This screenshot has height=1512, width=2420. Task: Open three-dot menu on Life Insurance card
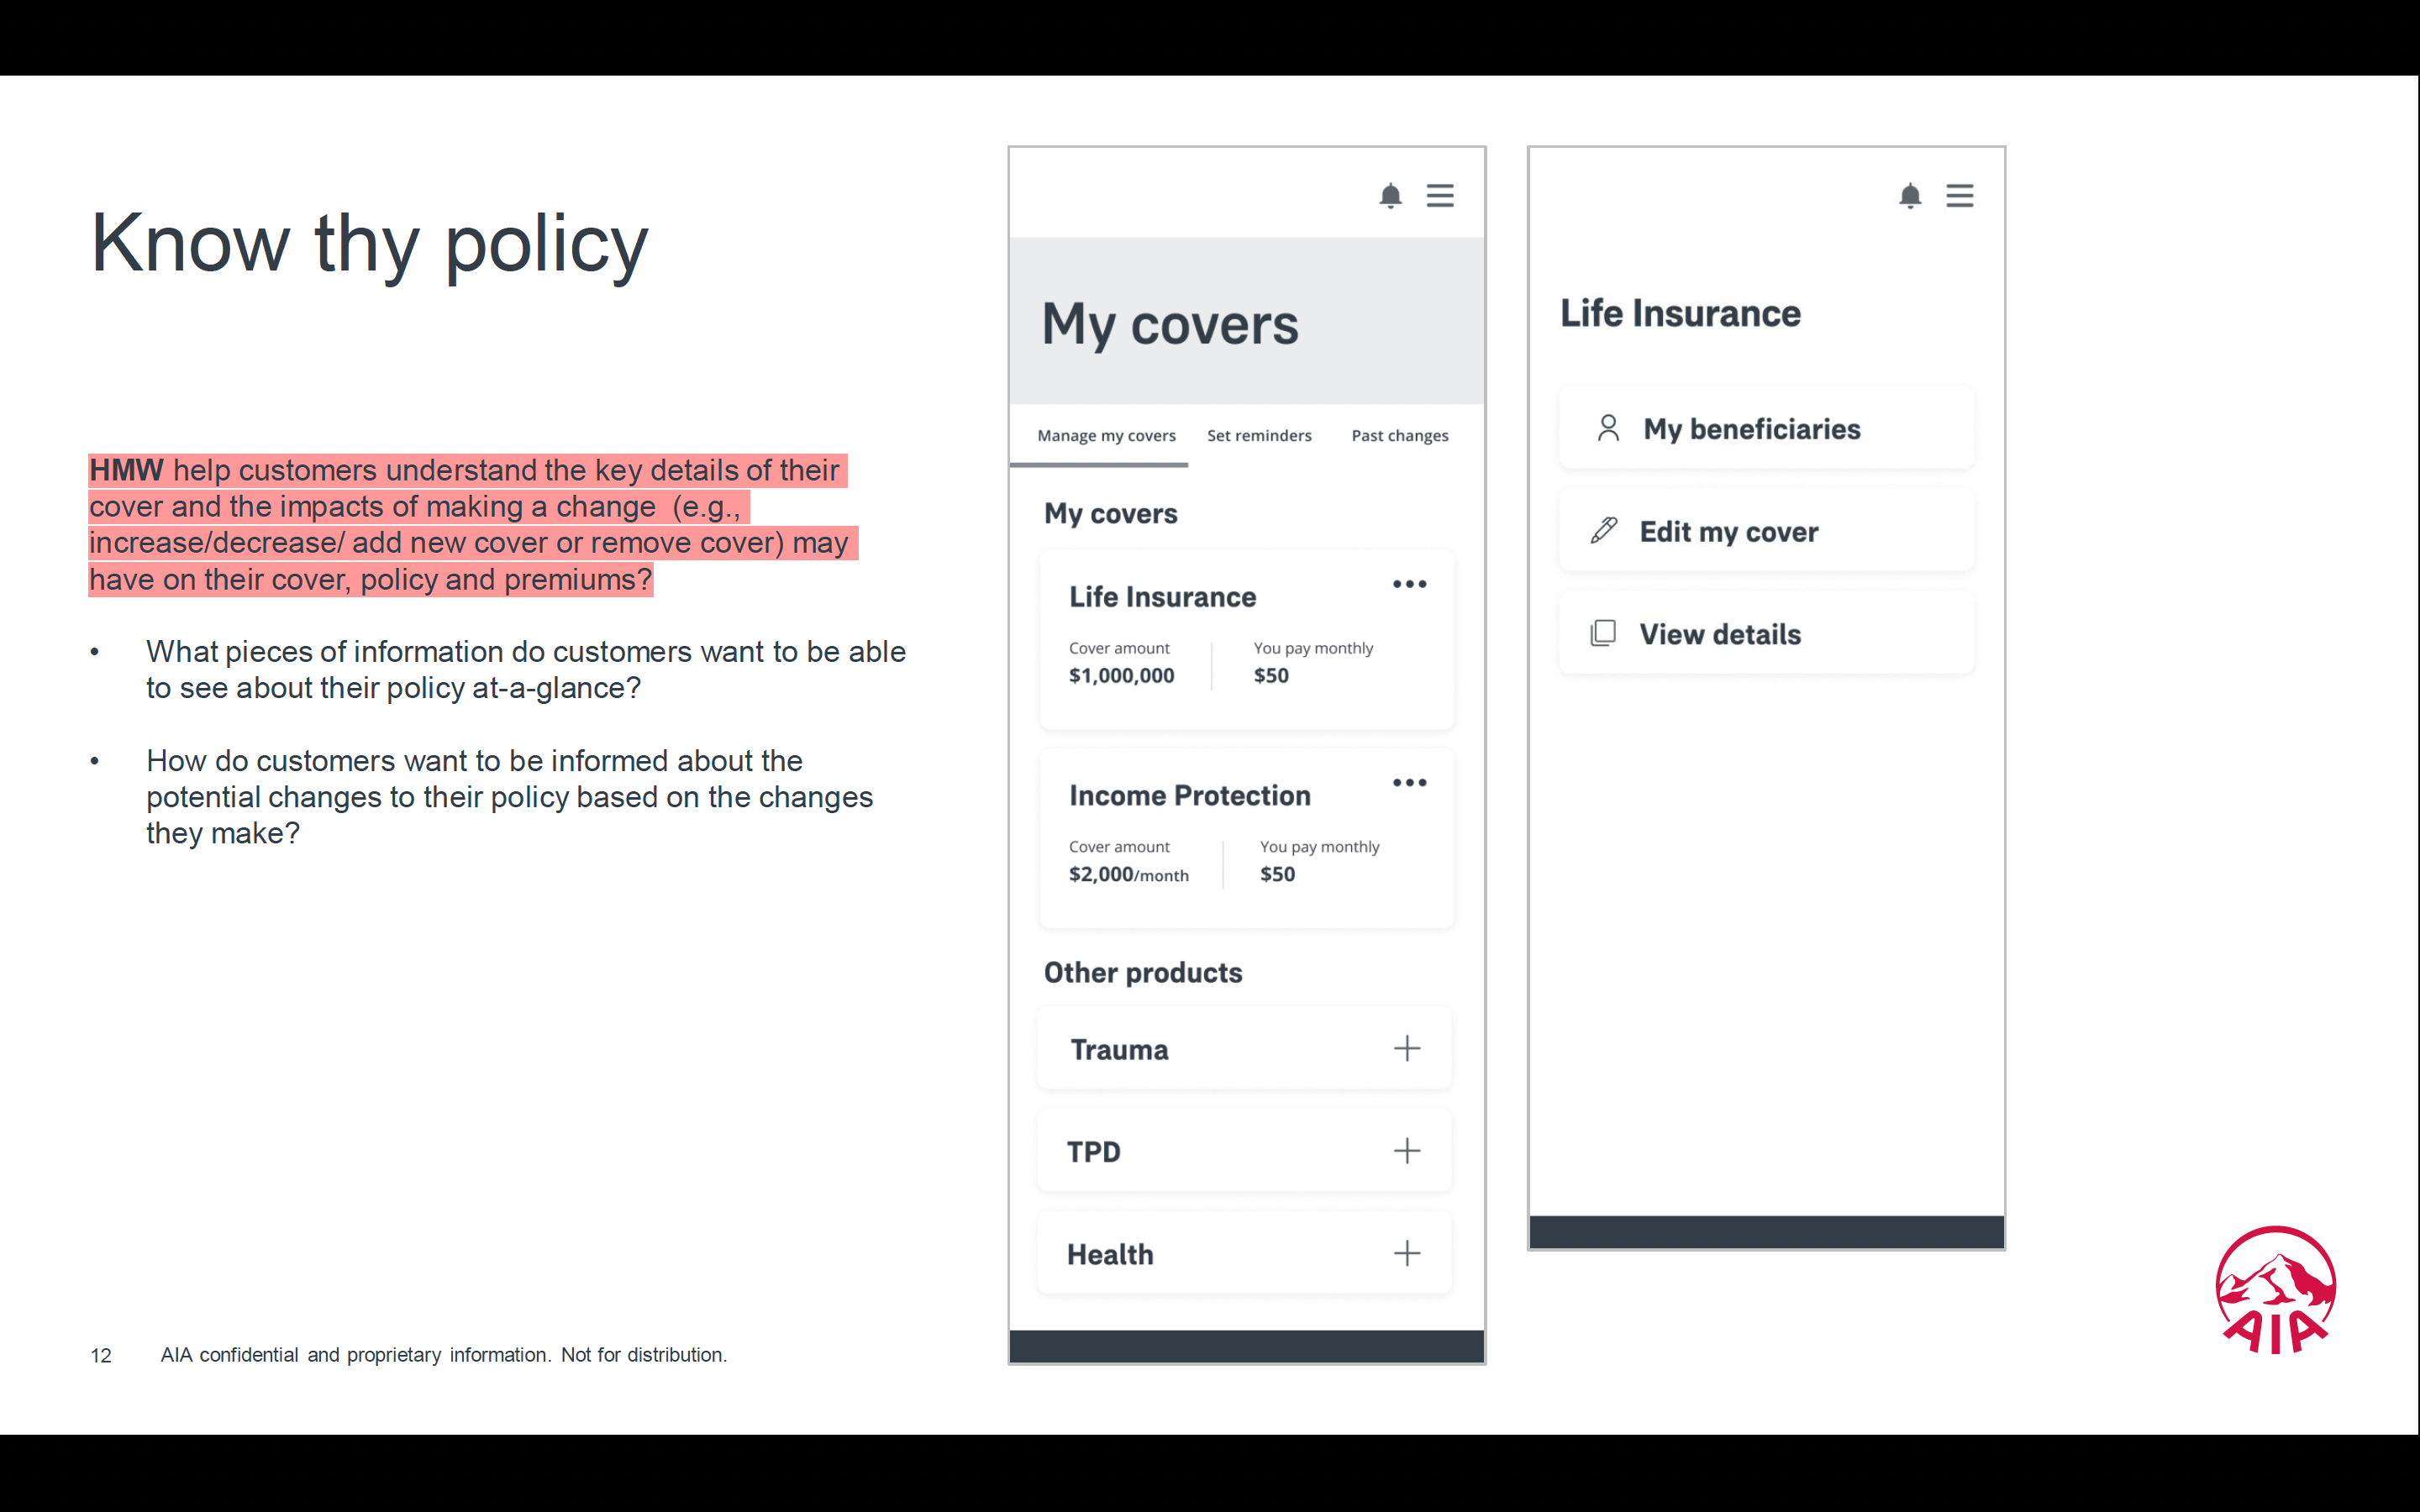pos(1410,584)
